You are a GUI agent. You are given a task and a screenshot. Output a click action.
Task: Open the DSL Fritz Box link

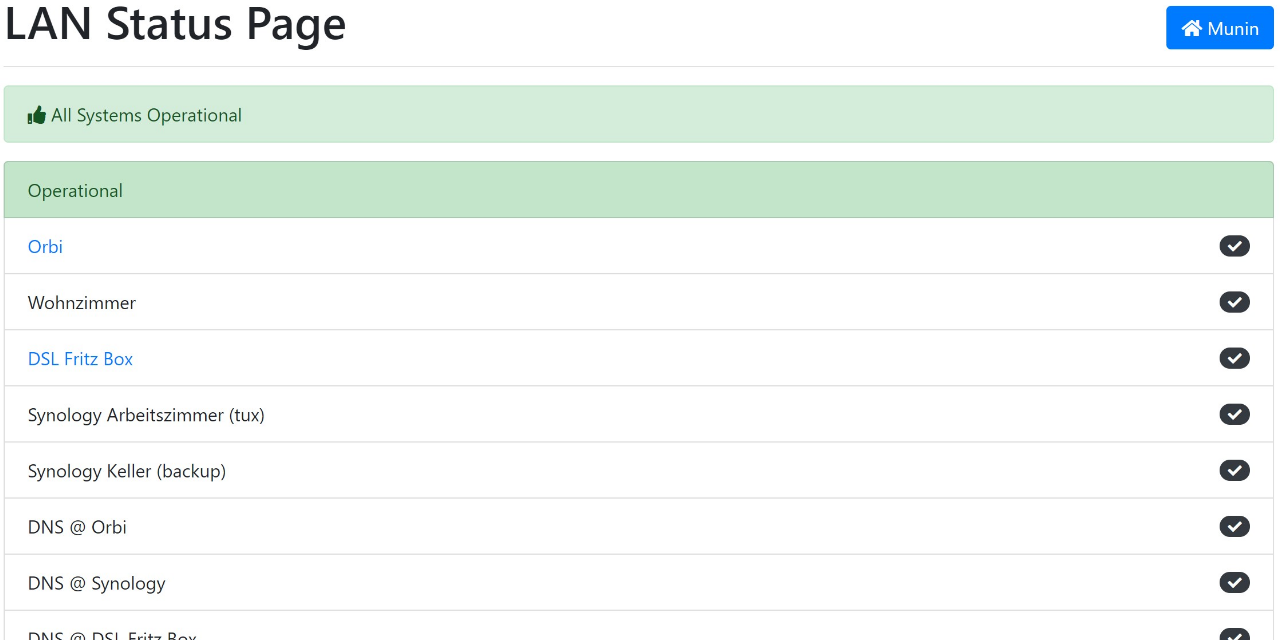pos(80,359)
